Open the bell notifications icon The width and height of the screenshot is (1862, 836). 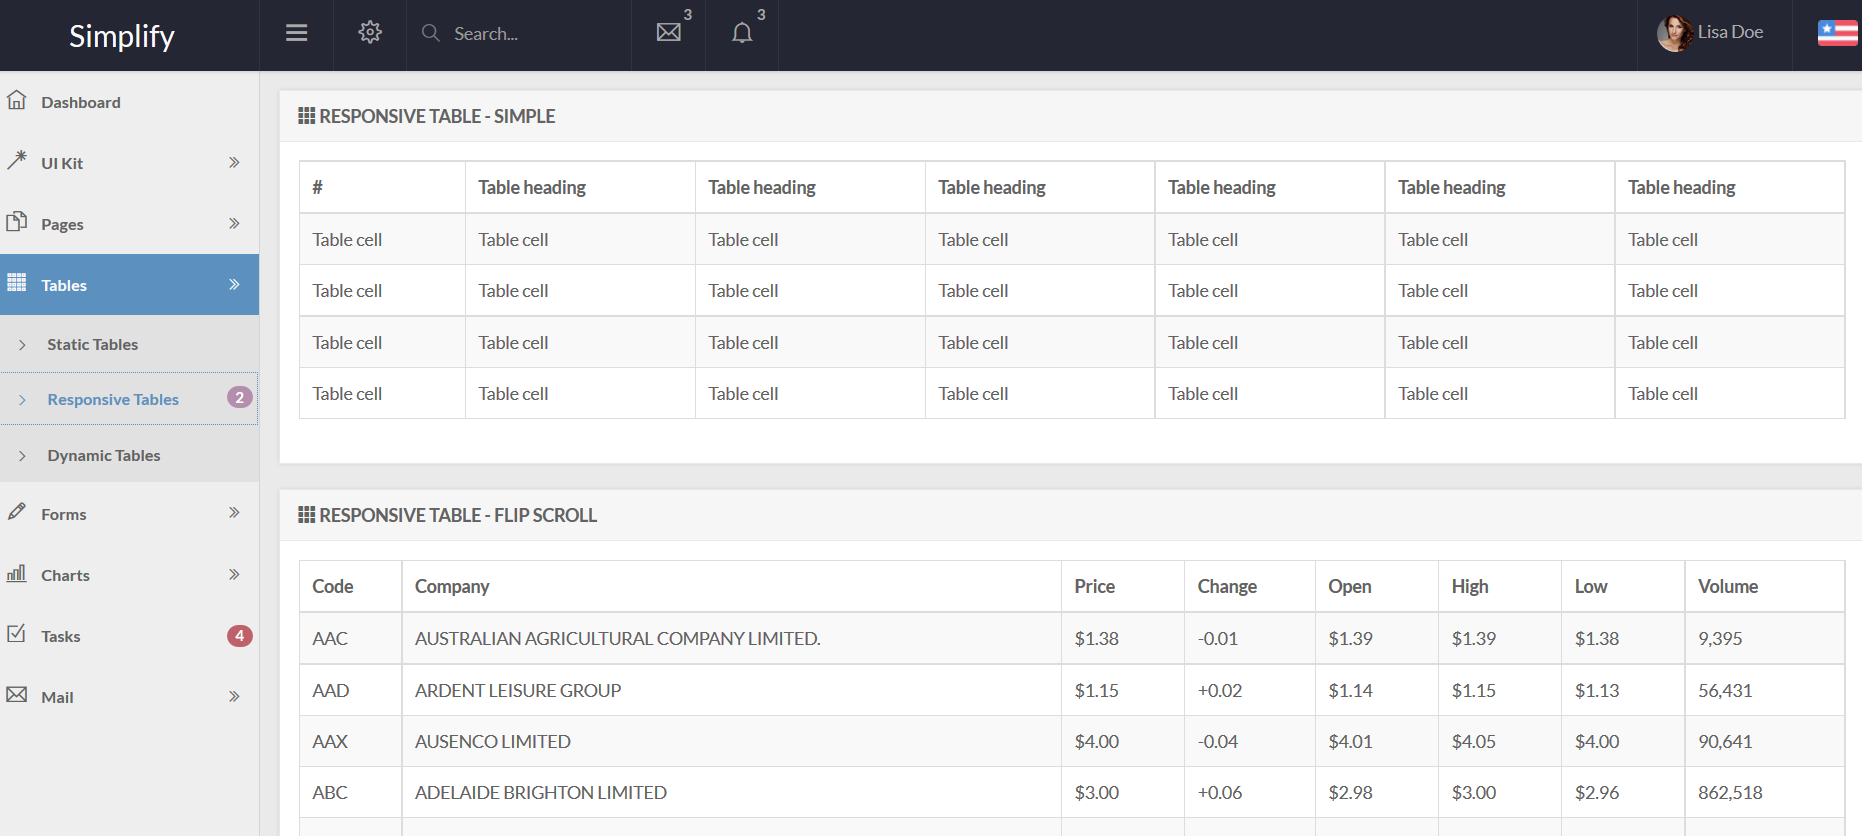coord(742,33)
